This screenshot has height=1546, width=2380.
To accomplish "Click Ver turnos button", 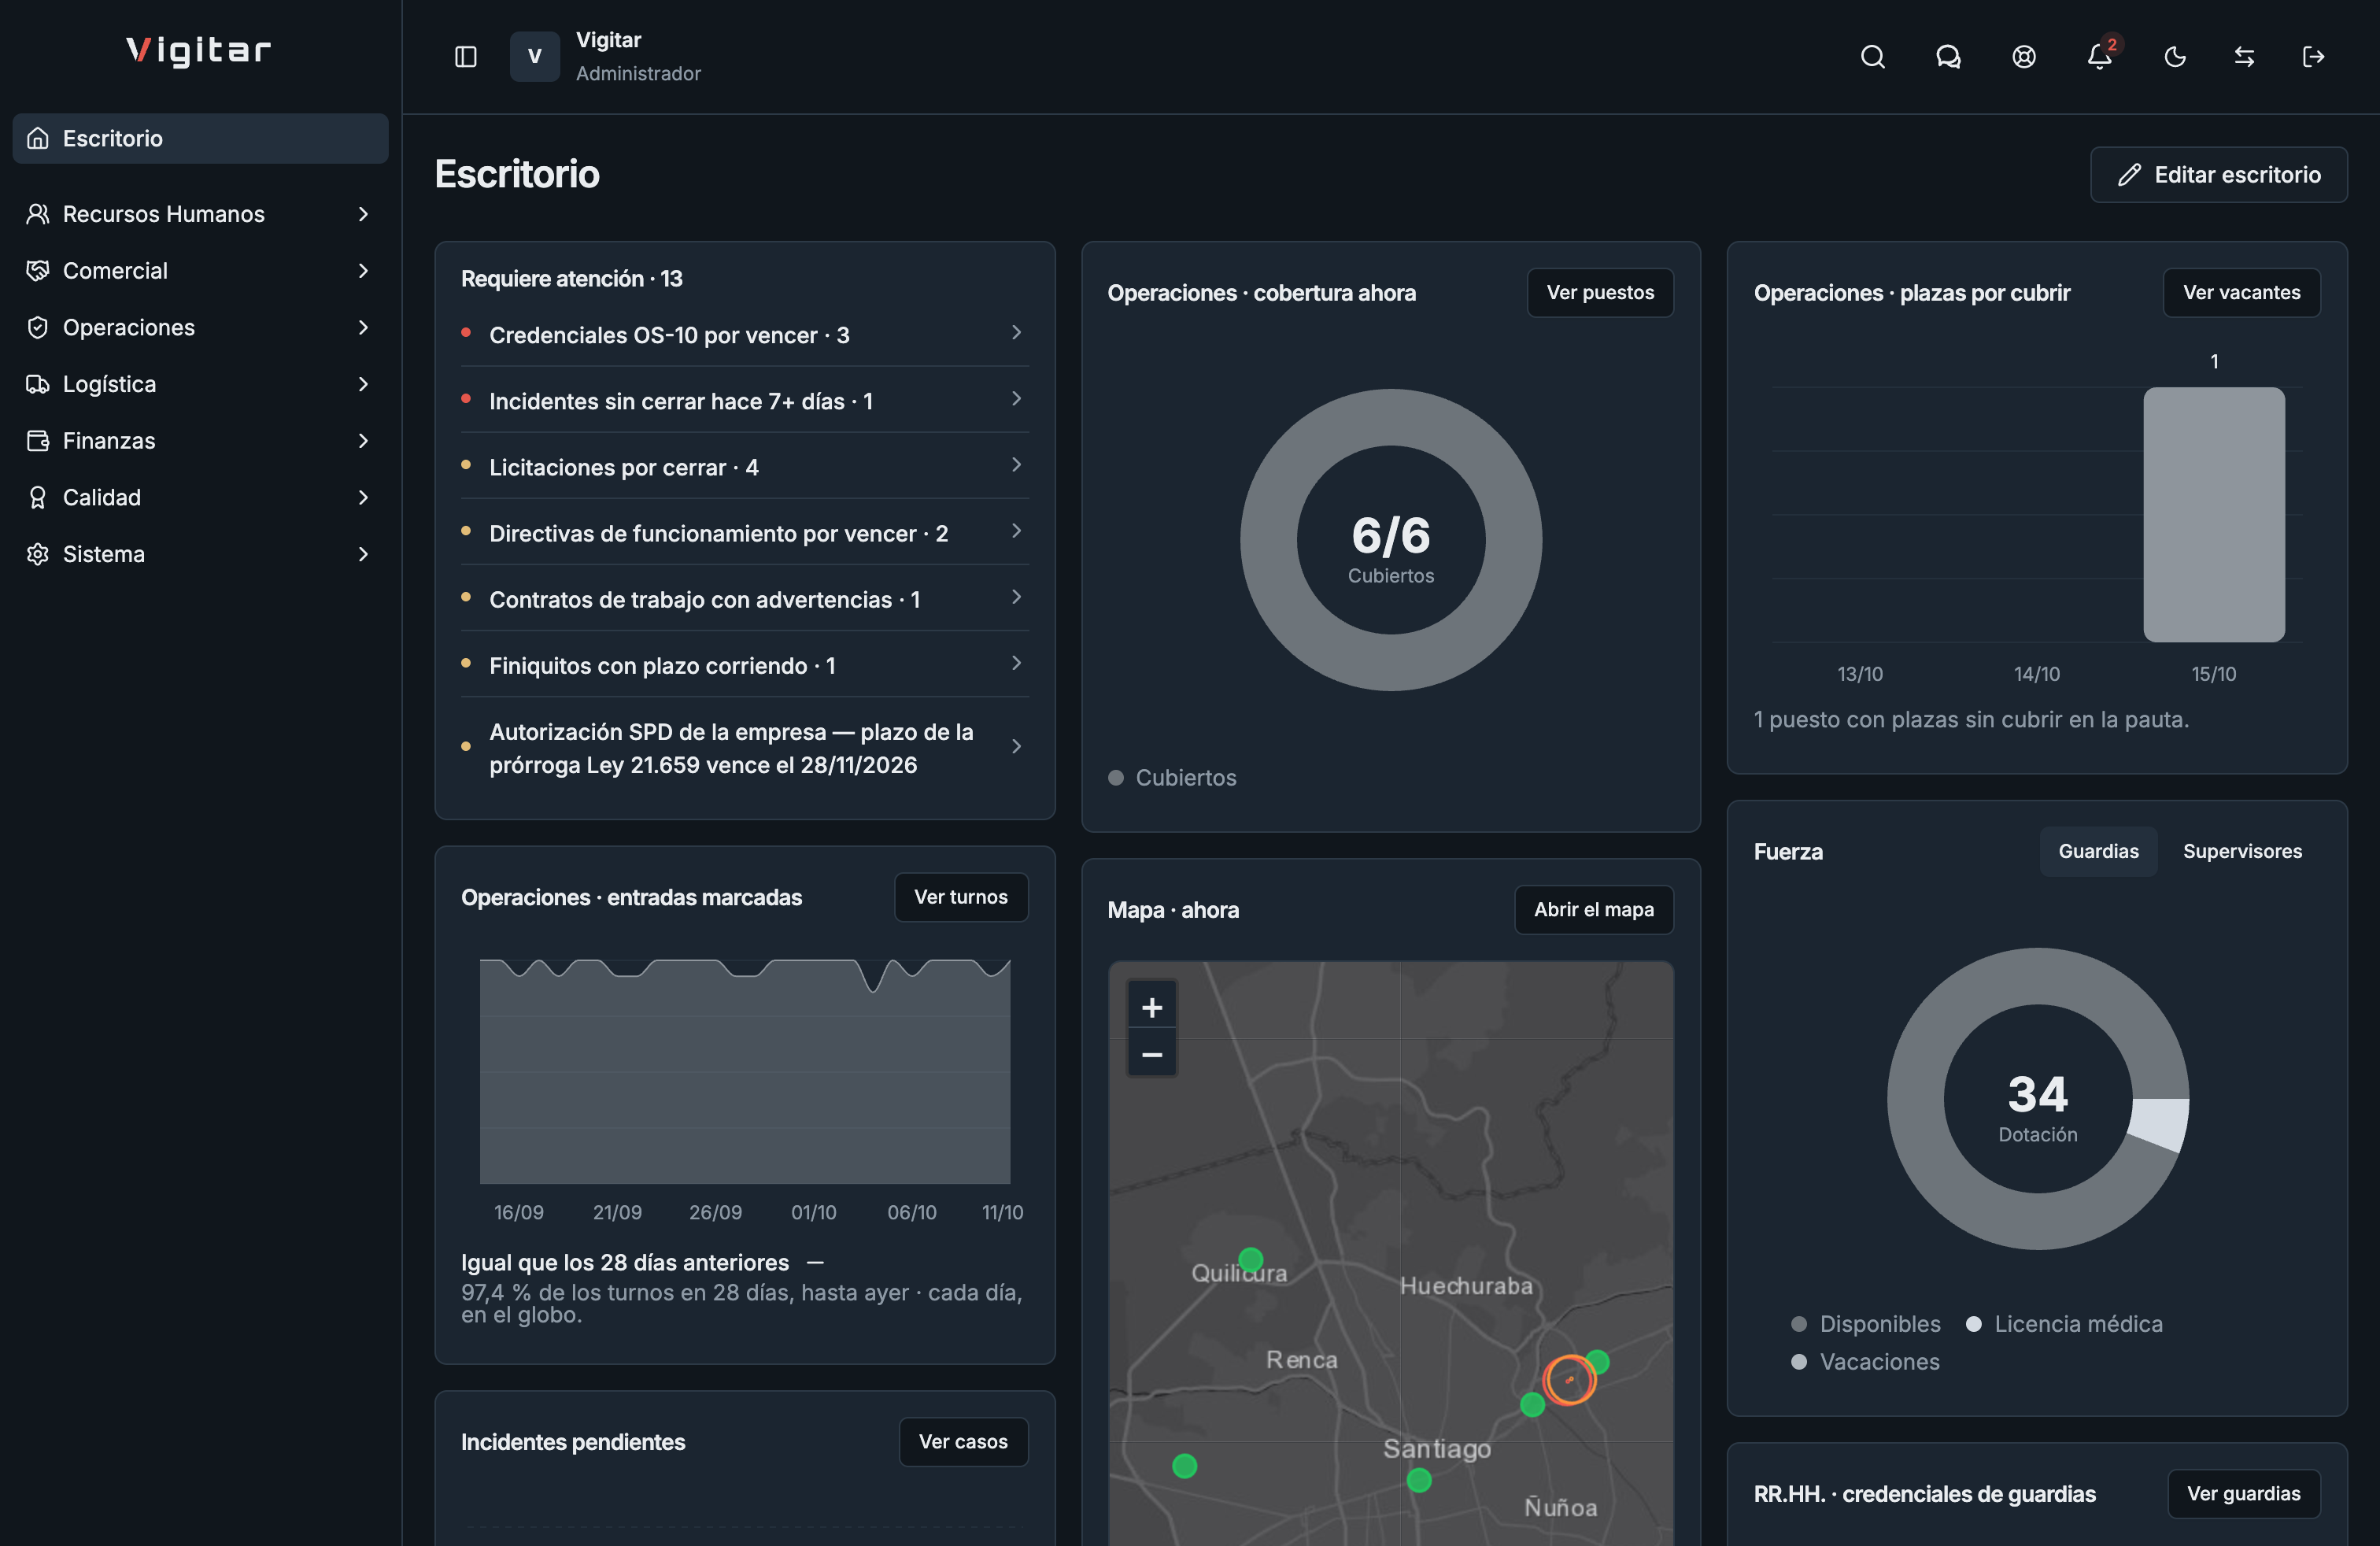I will [x=960, y=897].
